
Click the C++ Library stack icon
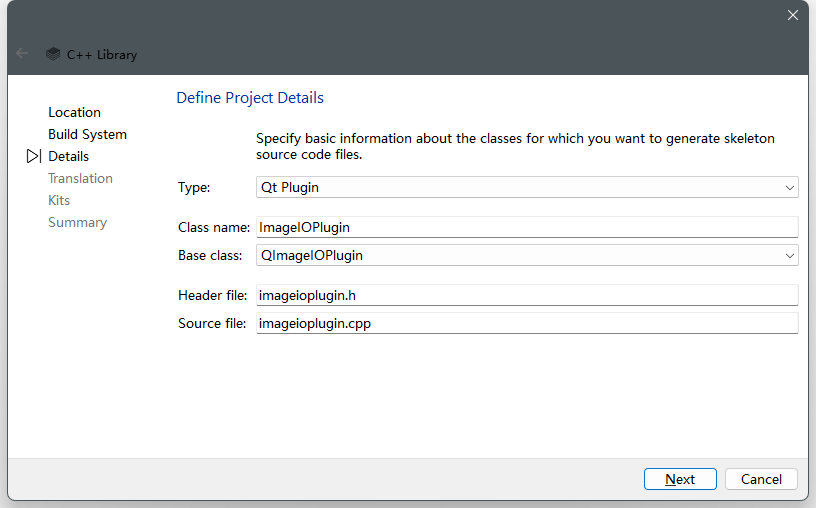53,54
